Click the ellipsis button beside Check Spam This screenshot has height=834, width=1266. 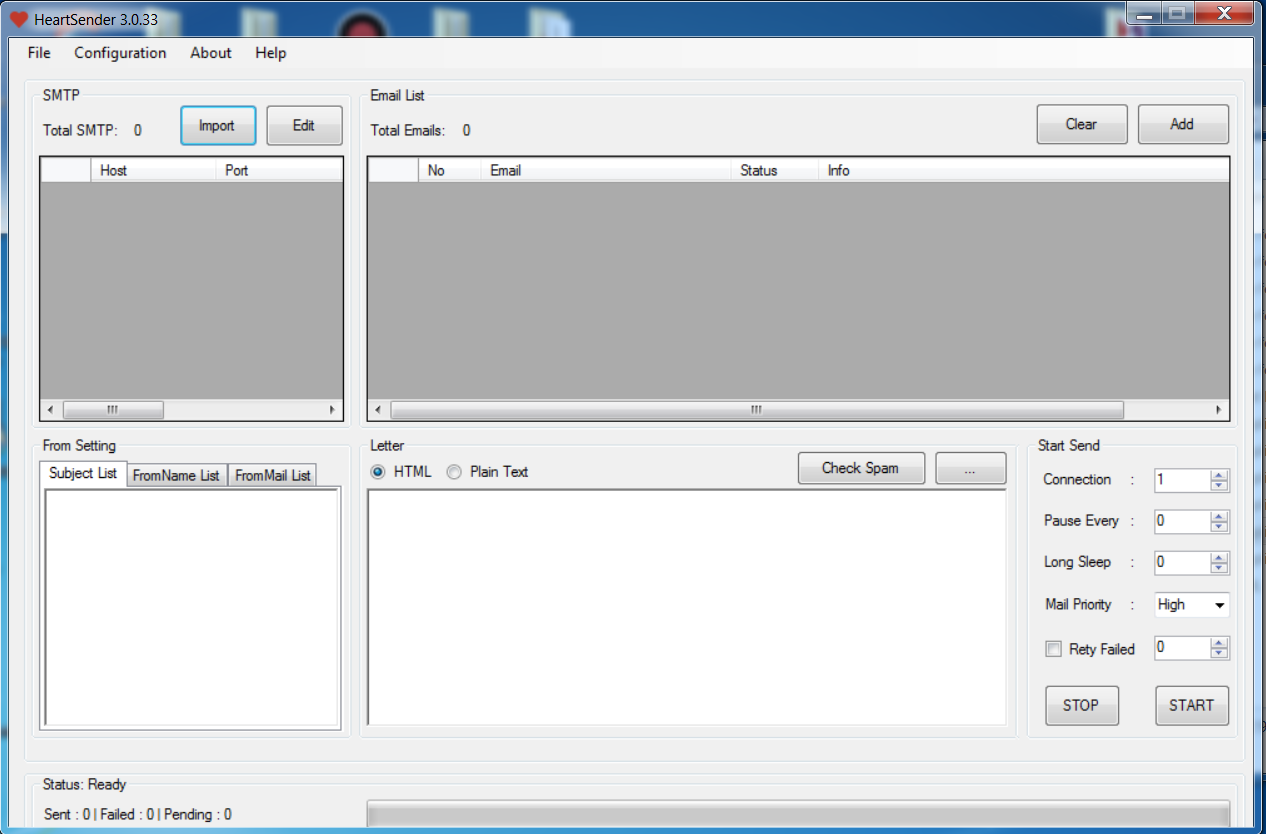coord(970,468)
